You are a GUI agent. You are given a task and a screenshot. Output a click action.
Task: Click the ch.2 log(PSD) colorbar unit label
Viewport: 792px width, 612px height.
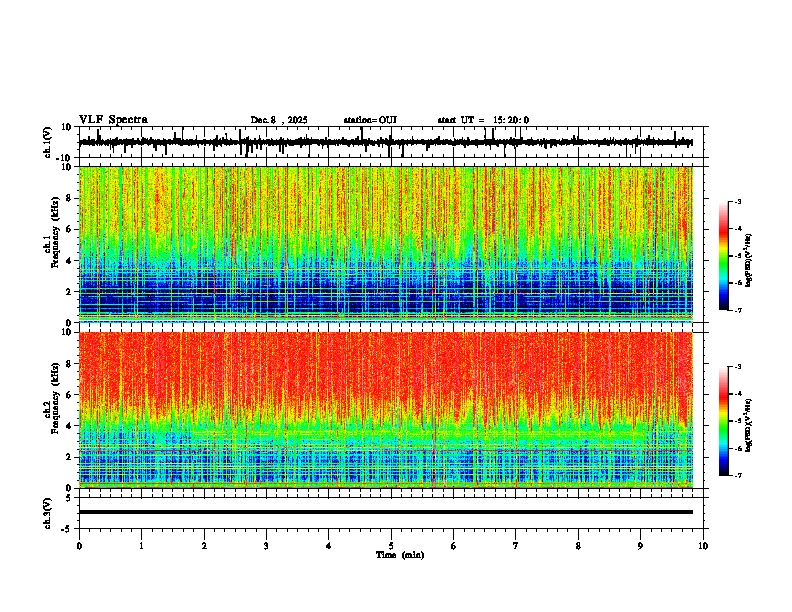point(749,425)
